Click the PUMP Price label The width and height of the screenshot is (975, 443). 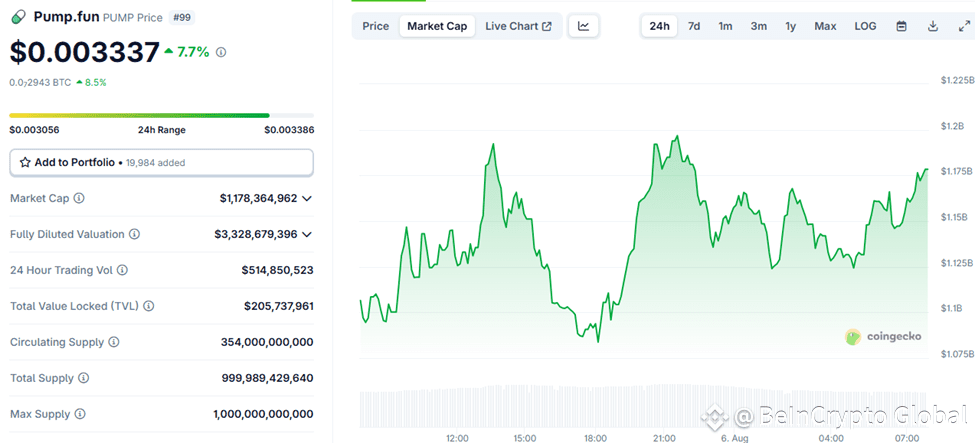[132, 17]
